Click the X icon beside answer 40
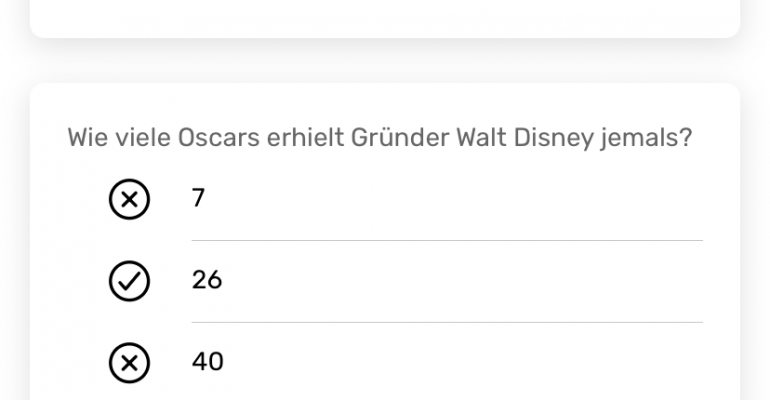Viewport: 770px width, 400px height. pyautogui.click(x=129, y=363)
